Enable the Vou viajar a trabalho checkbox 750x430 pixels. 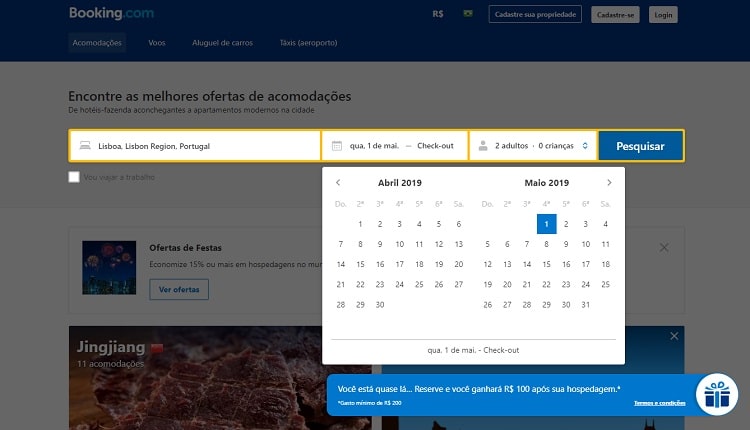[x=74, y=177]
